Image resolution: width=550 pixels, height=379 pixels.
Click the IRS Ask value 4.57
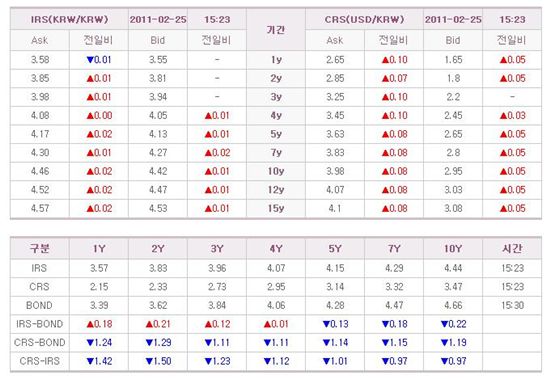40,208
